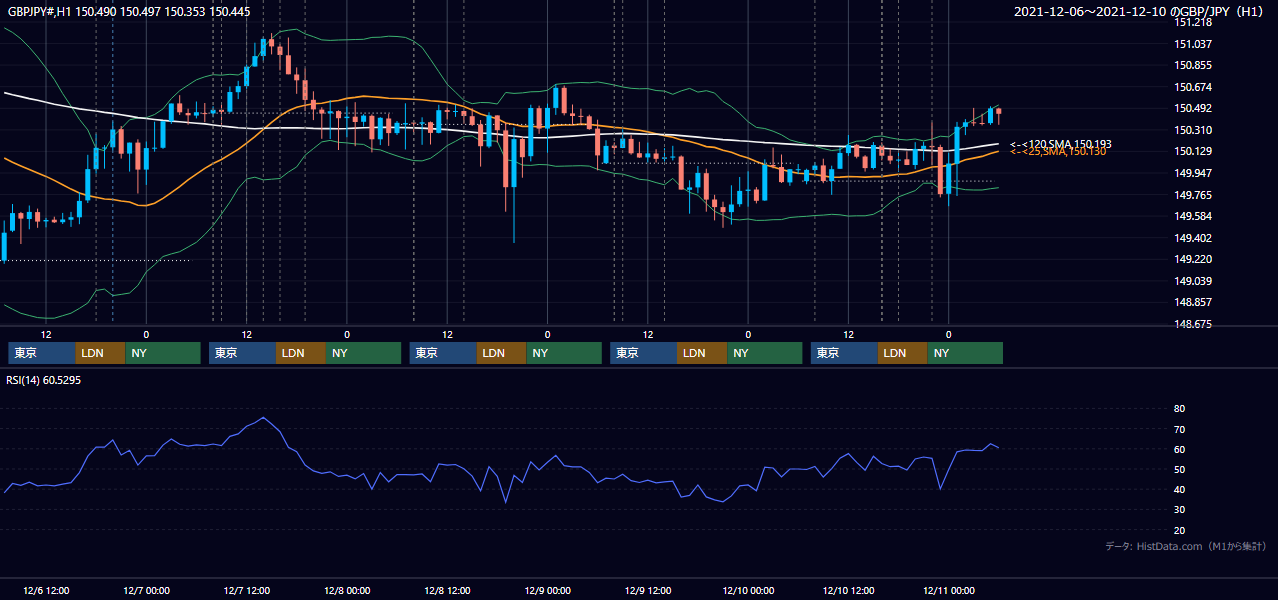
Task: Select the 150.492 price axis value
Action: (1193, 108)
